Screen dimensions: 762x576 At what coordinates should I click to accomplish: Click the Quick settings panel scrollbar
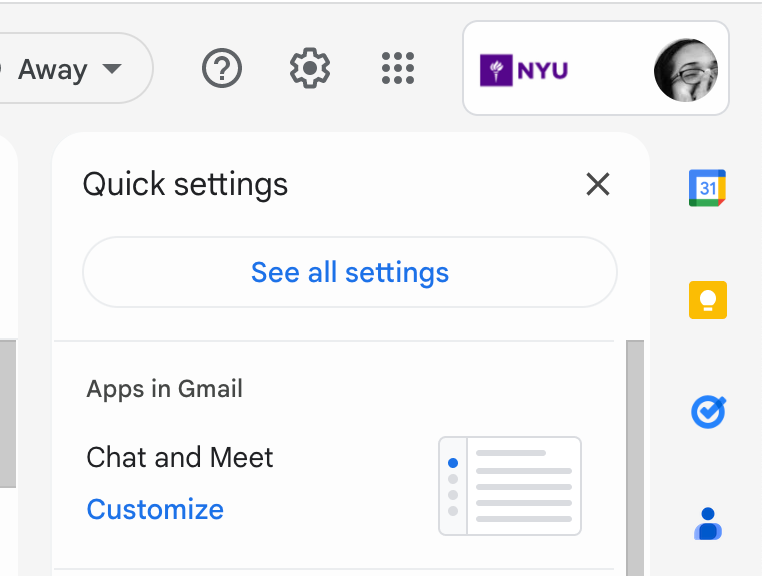(x=635, y=450)
